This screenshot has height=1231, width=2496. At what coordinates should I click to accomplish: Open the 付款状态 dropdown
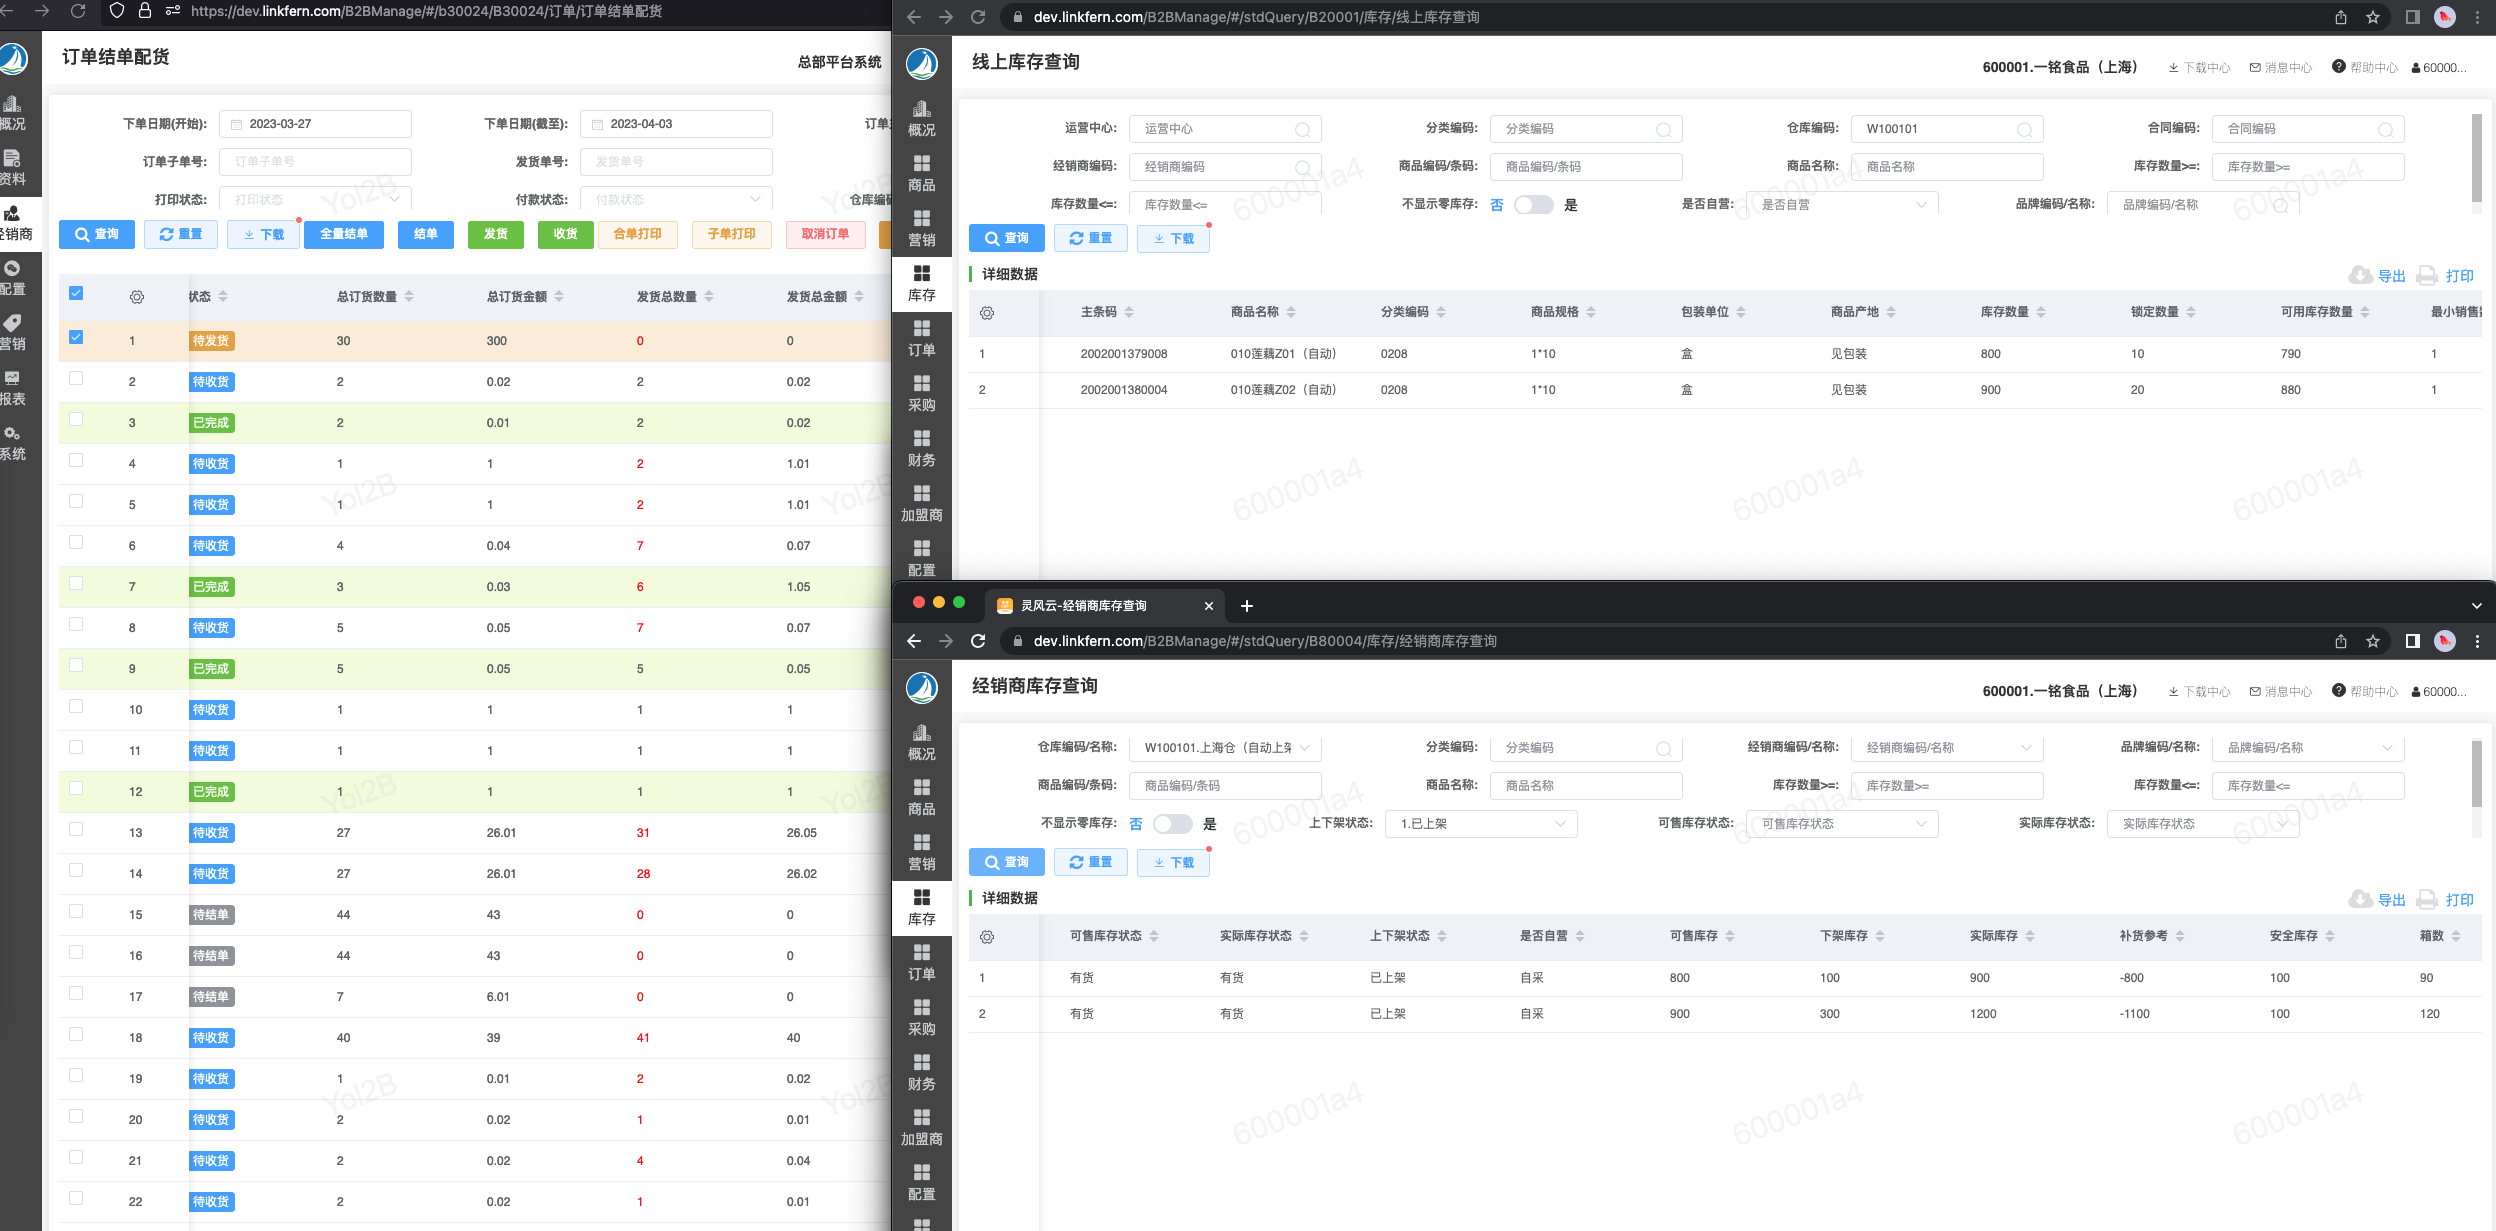coord(676,200)
